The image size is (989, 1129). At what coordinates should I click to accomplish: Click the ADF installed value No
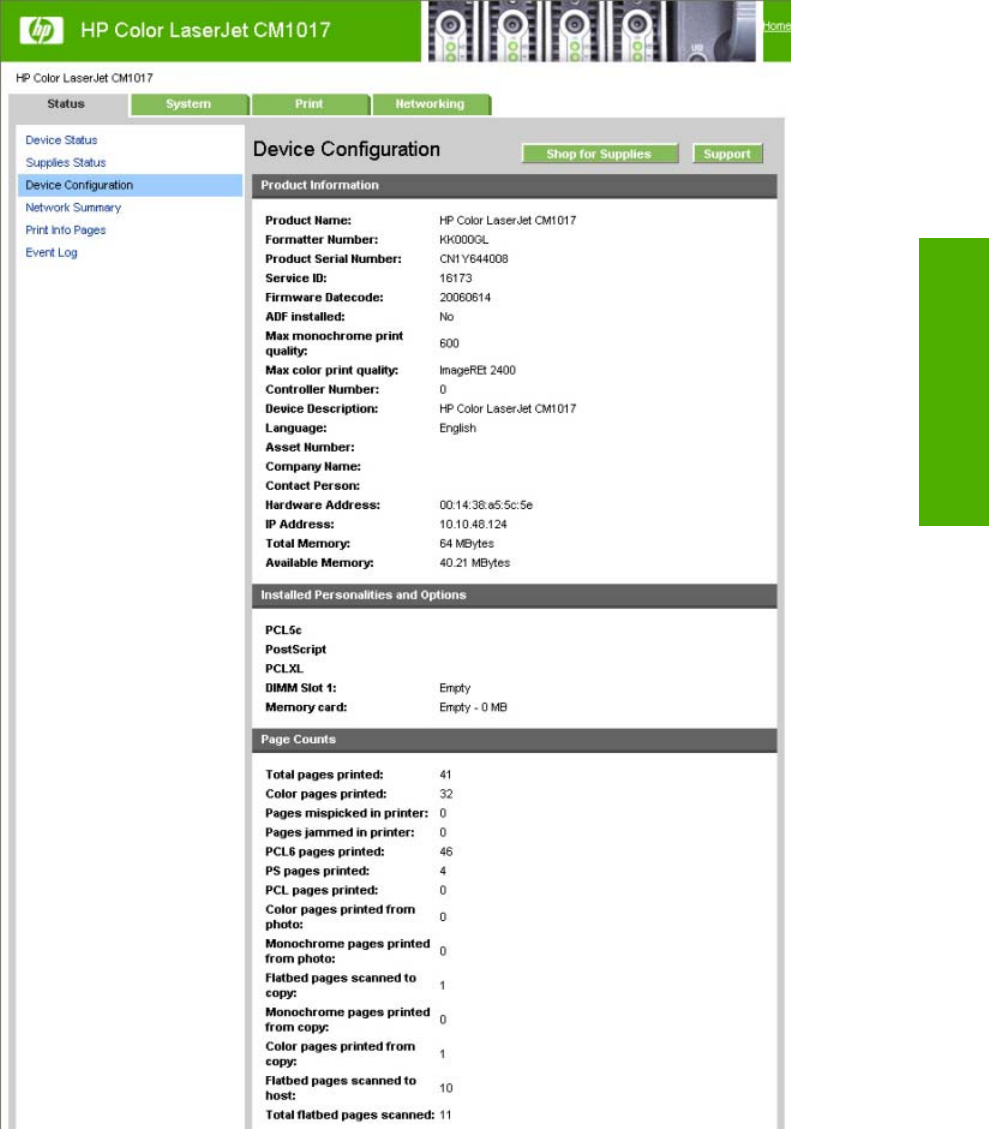(x=446, y=317)
